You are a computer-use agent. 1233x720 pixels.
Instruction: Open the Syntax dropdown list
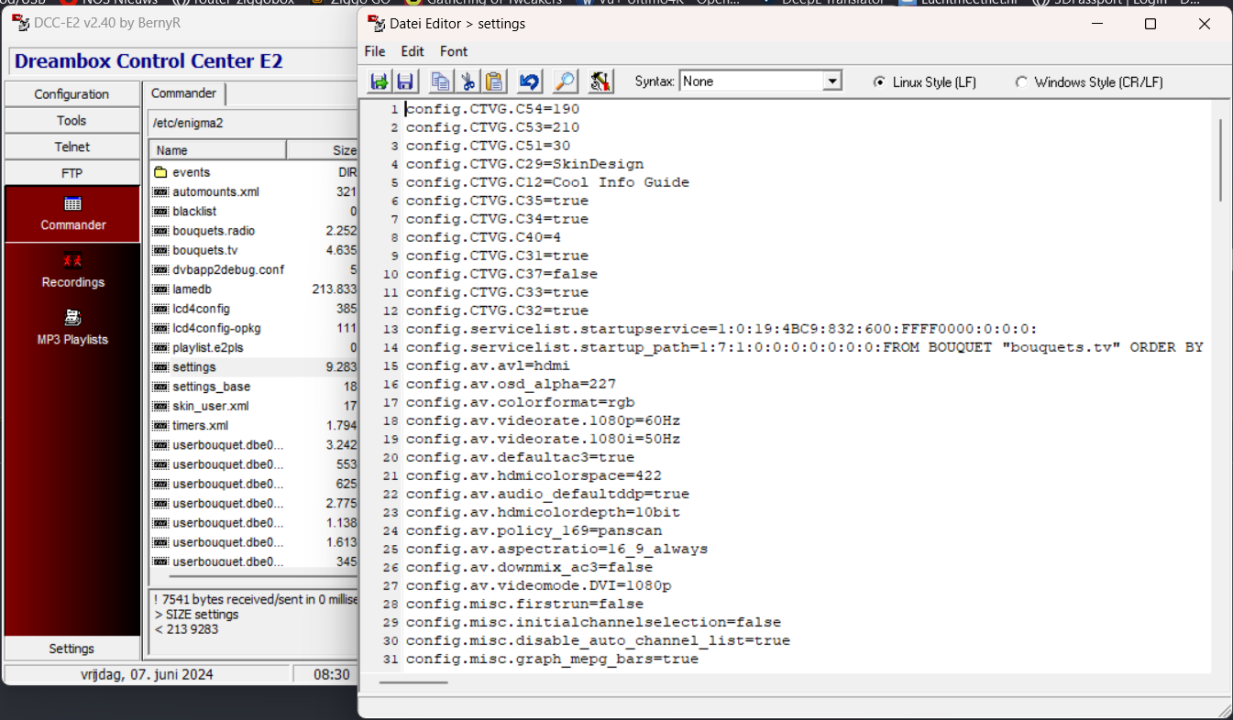tap(832, 82)
